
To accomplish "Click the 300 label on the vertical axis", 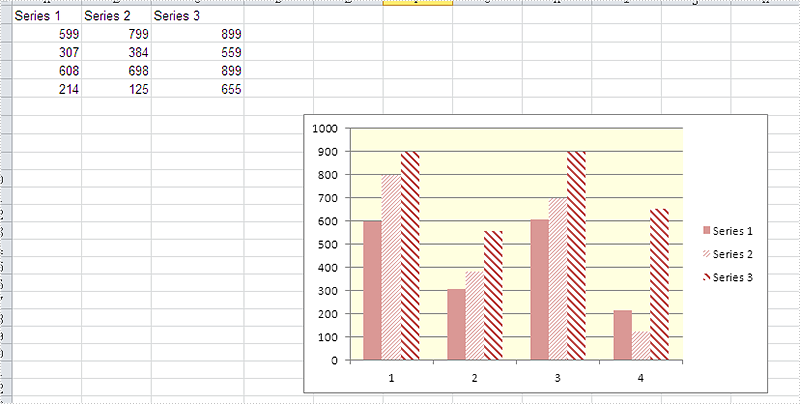I will pos(330,291).
